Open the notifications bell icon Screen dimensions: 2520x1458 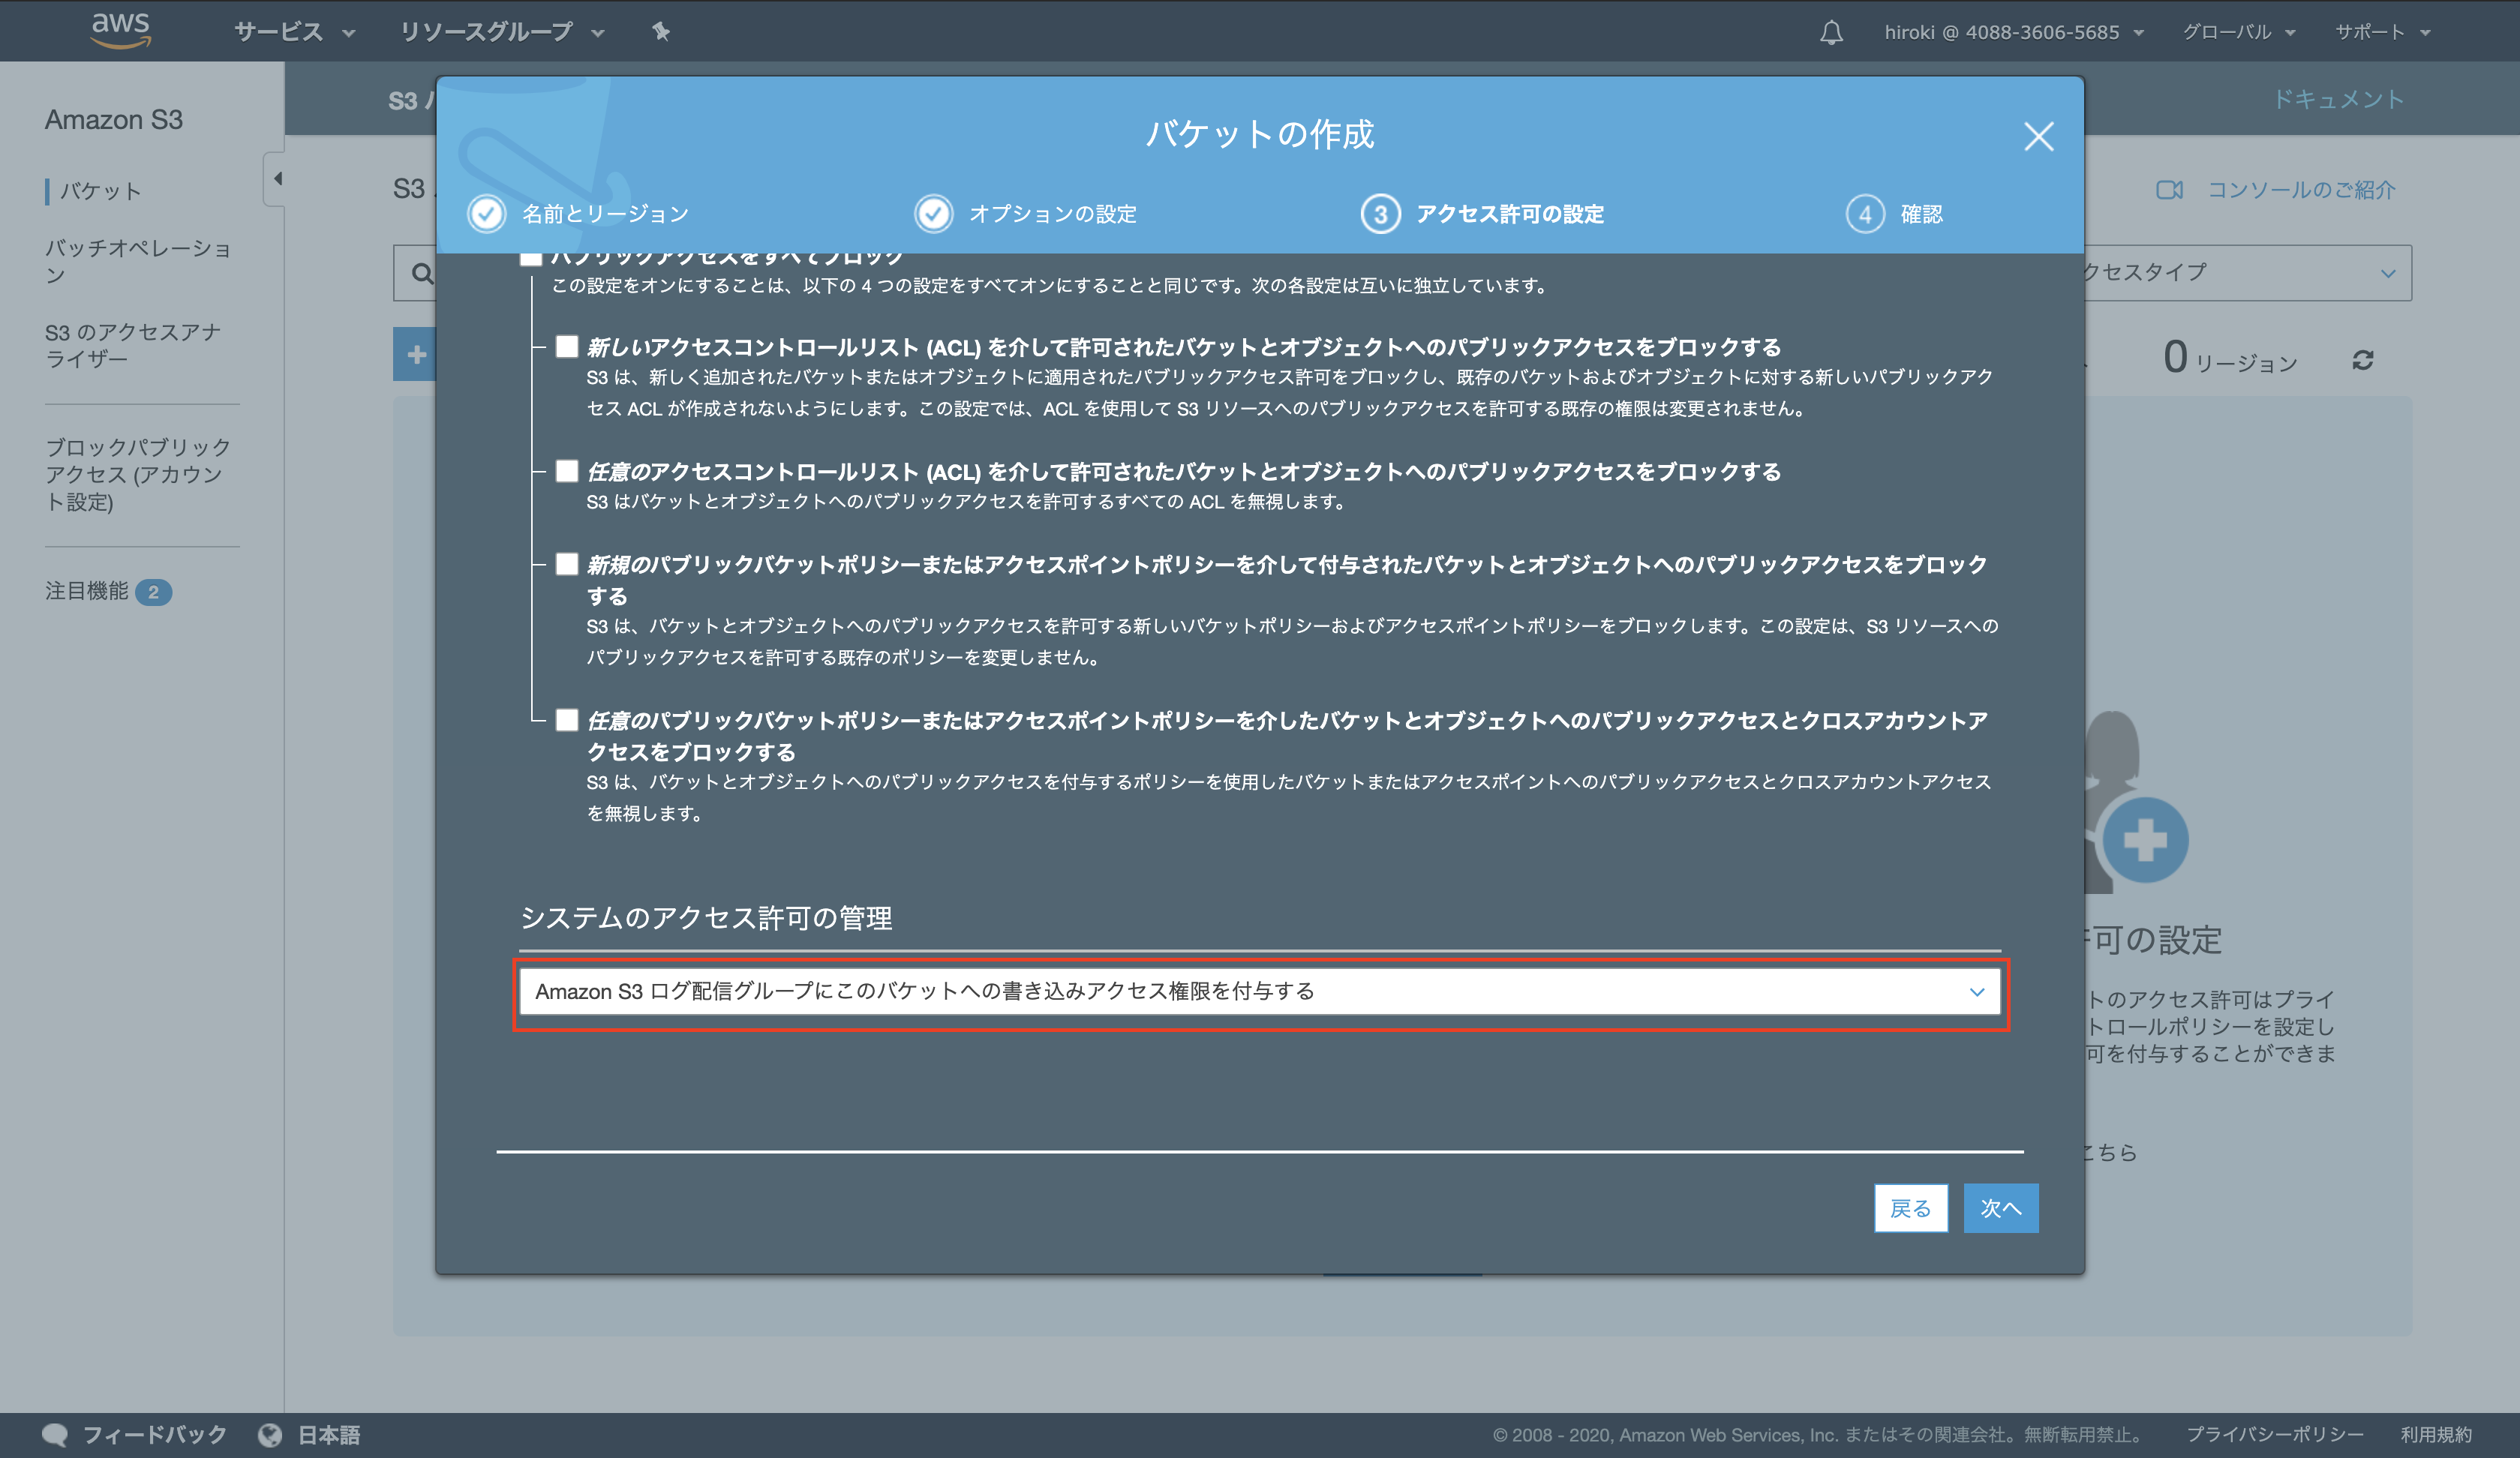(1831, 32)
